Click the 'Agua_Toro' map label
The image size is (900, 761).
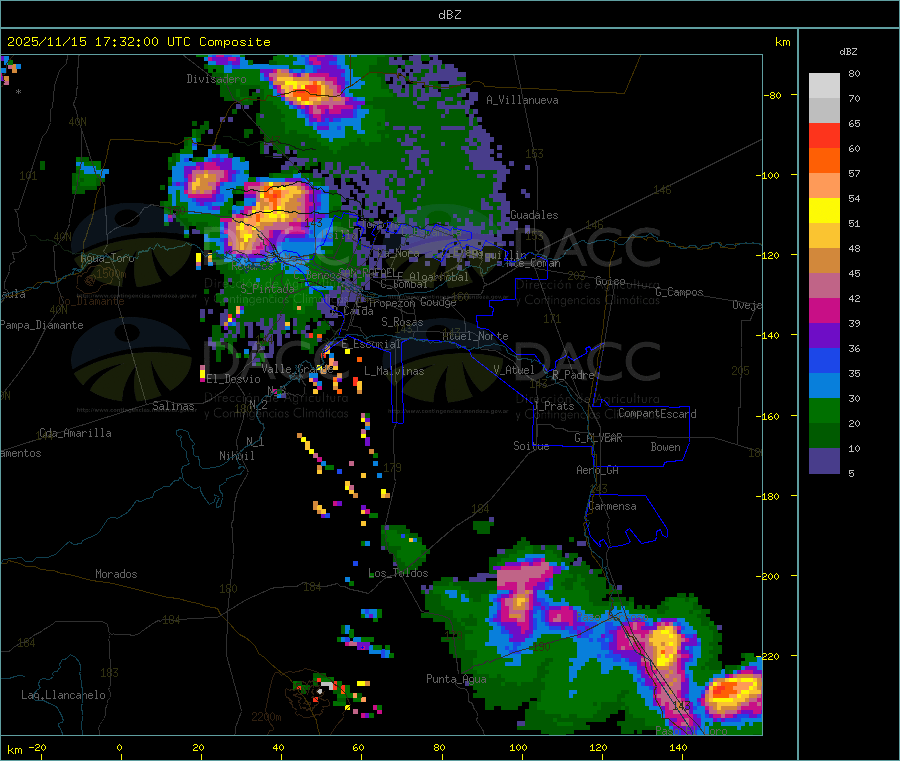107,258
